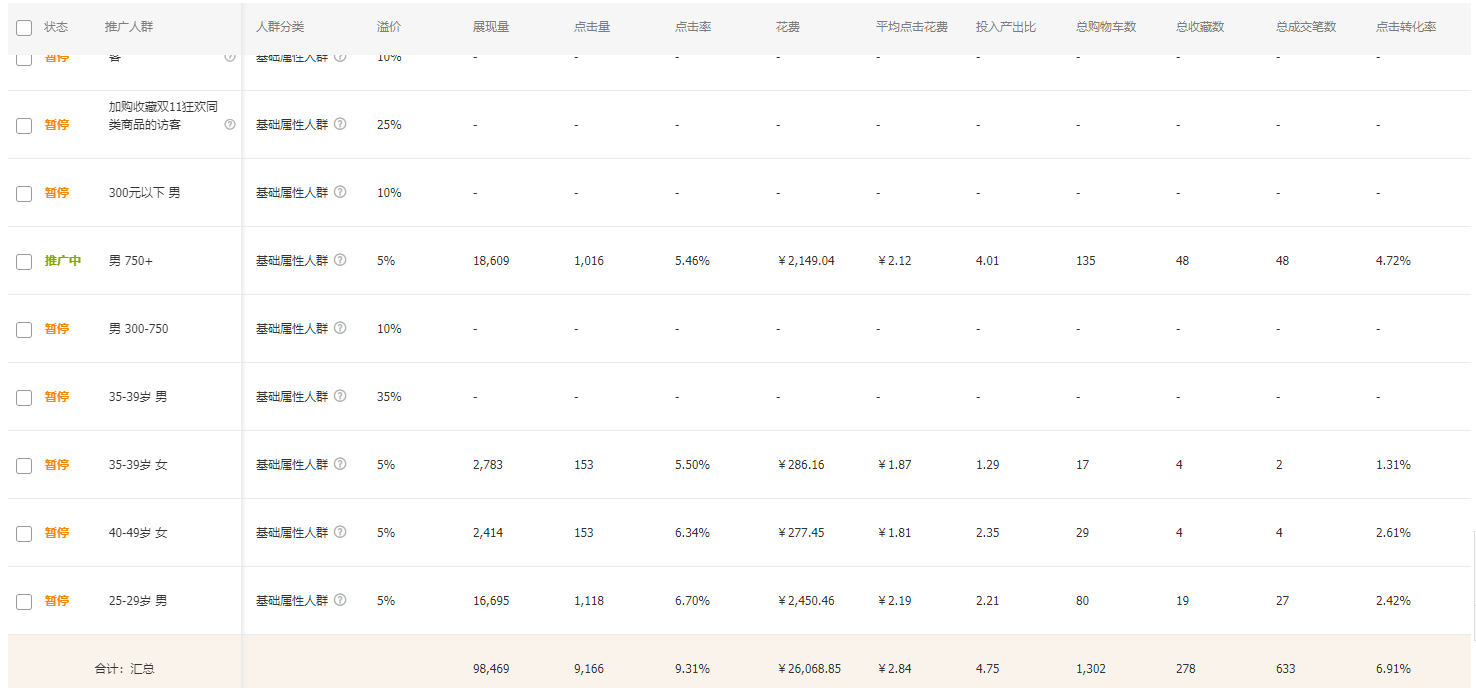Image resolution: width=1476 pixels, height=688 pixels.
Task: Click help icon in 25-29岁 男 row
Action: point(340,600)
